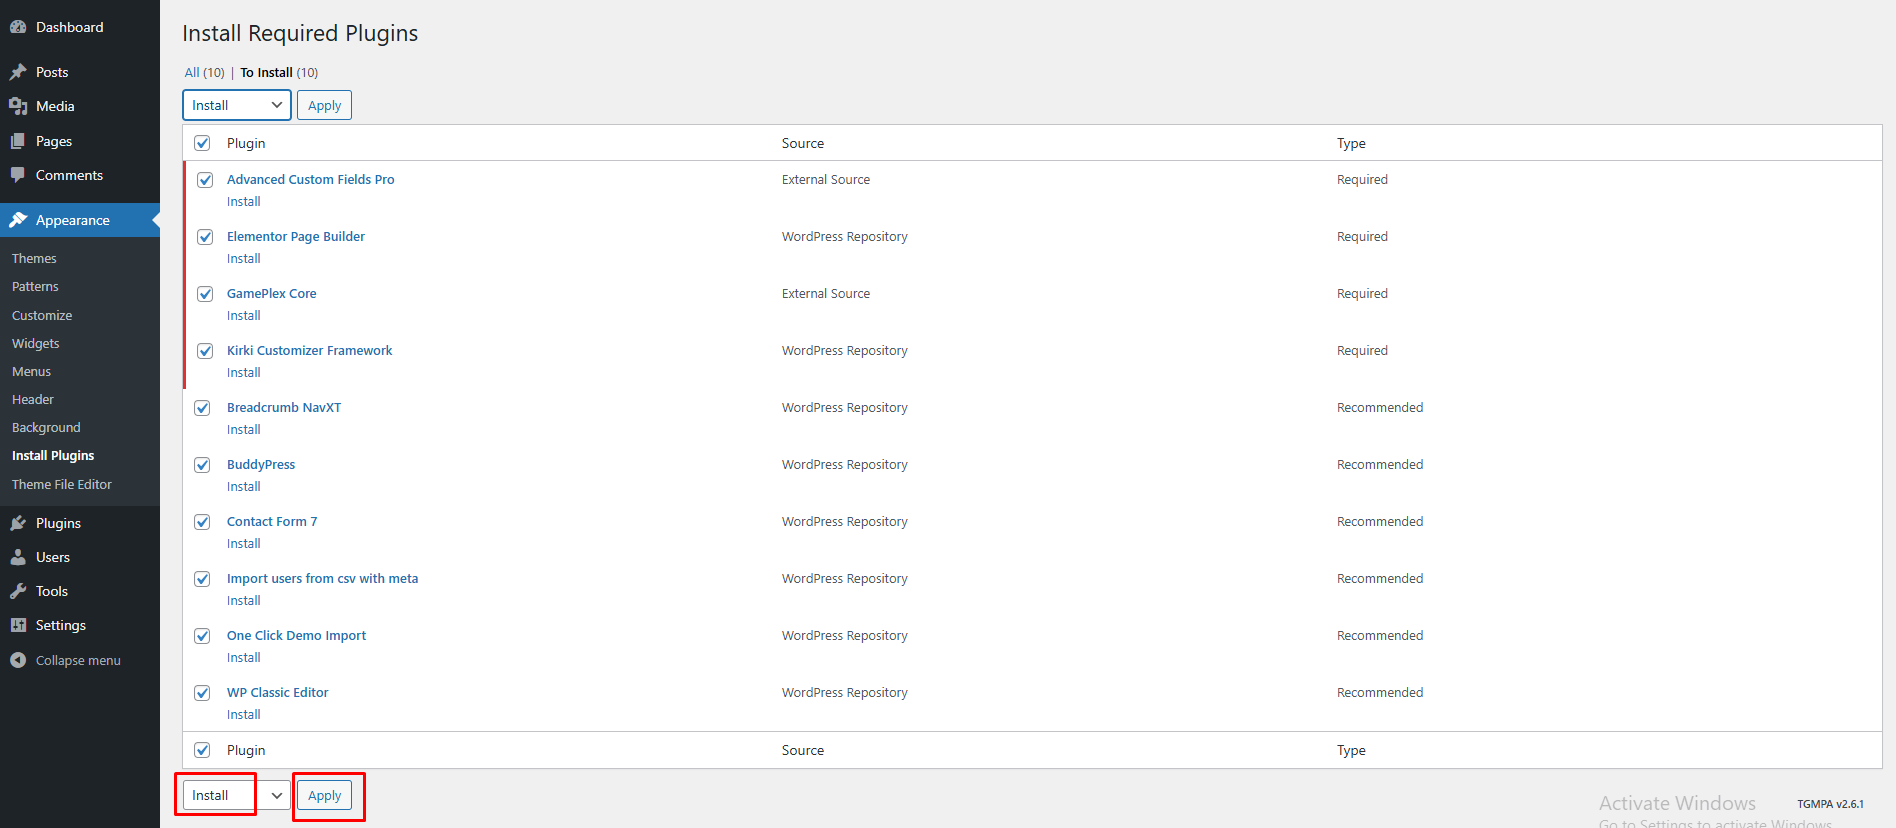1896x828 pixels.
Task: Open Themes submenu under Appearance
Action: (34, 258)
